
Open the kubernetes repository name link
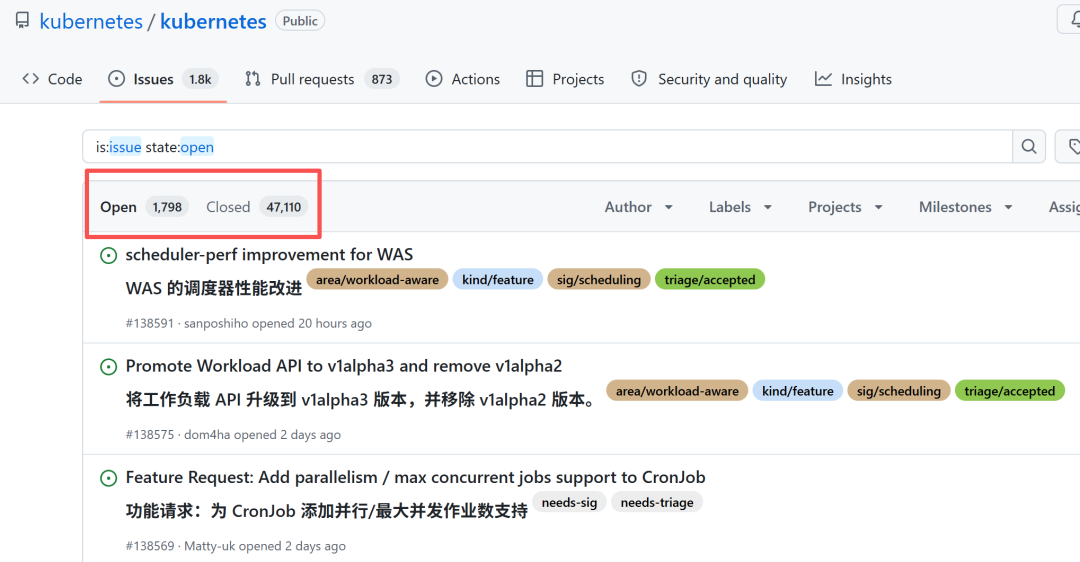(x=213, y=21)
